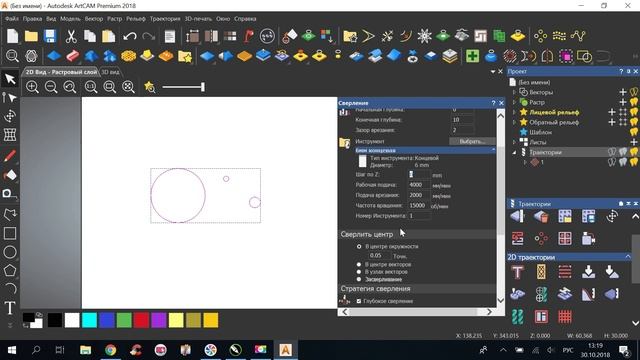Toggle visibility bulb for Растр
This screenshot has height=360, width=640.
[x=634, y=102]
